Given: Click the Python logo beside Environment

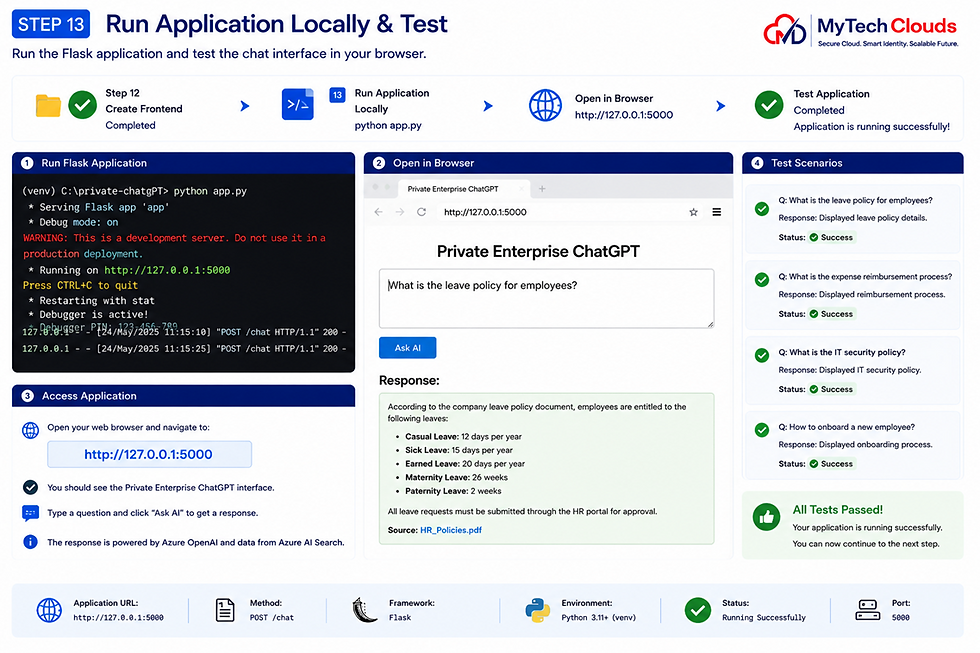Looking at the screenshot, I should click(538, 610).
